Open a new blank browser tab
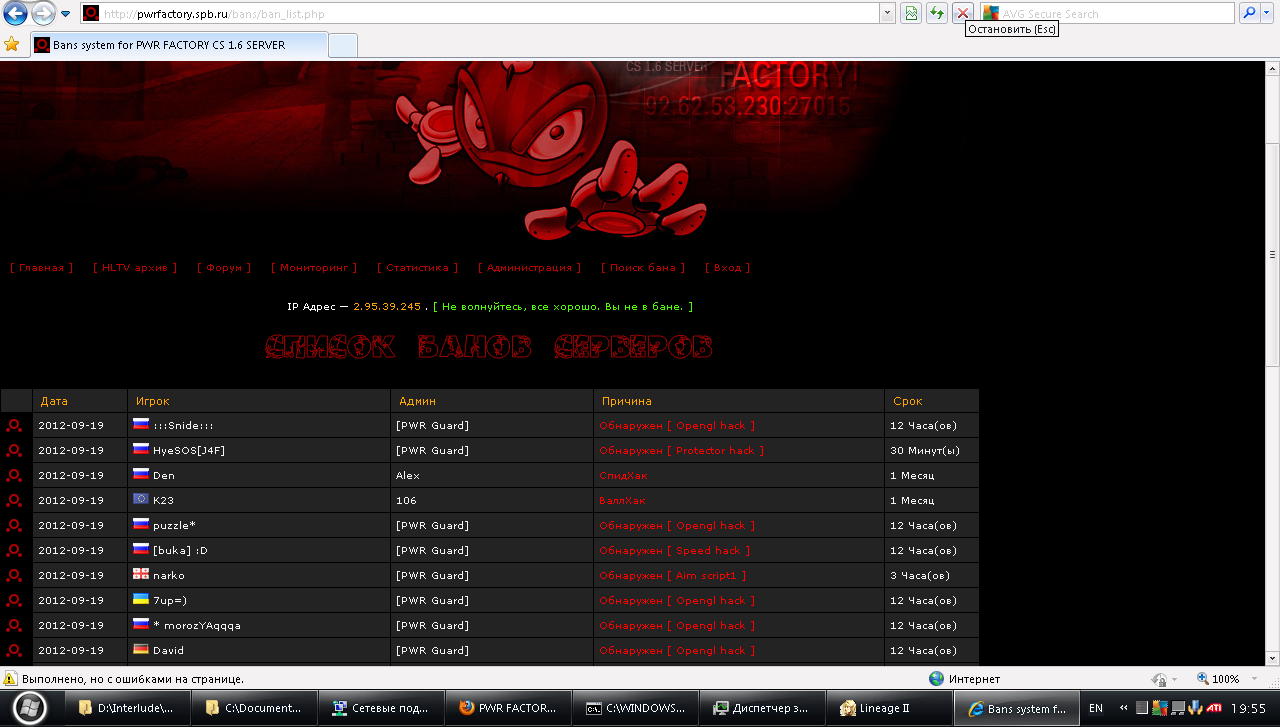Image resolution: width=1280 pixels, height=727 pixels. click(343, 45)
